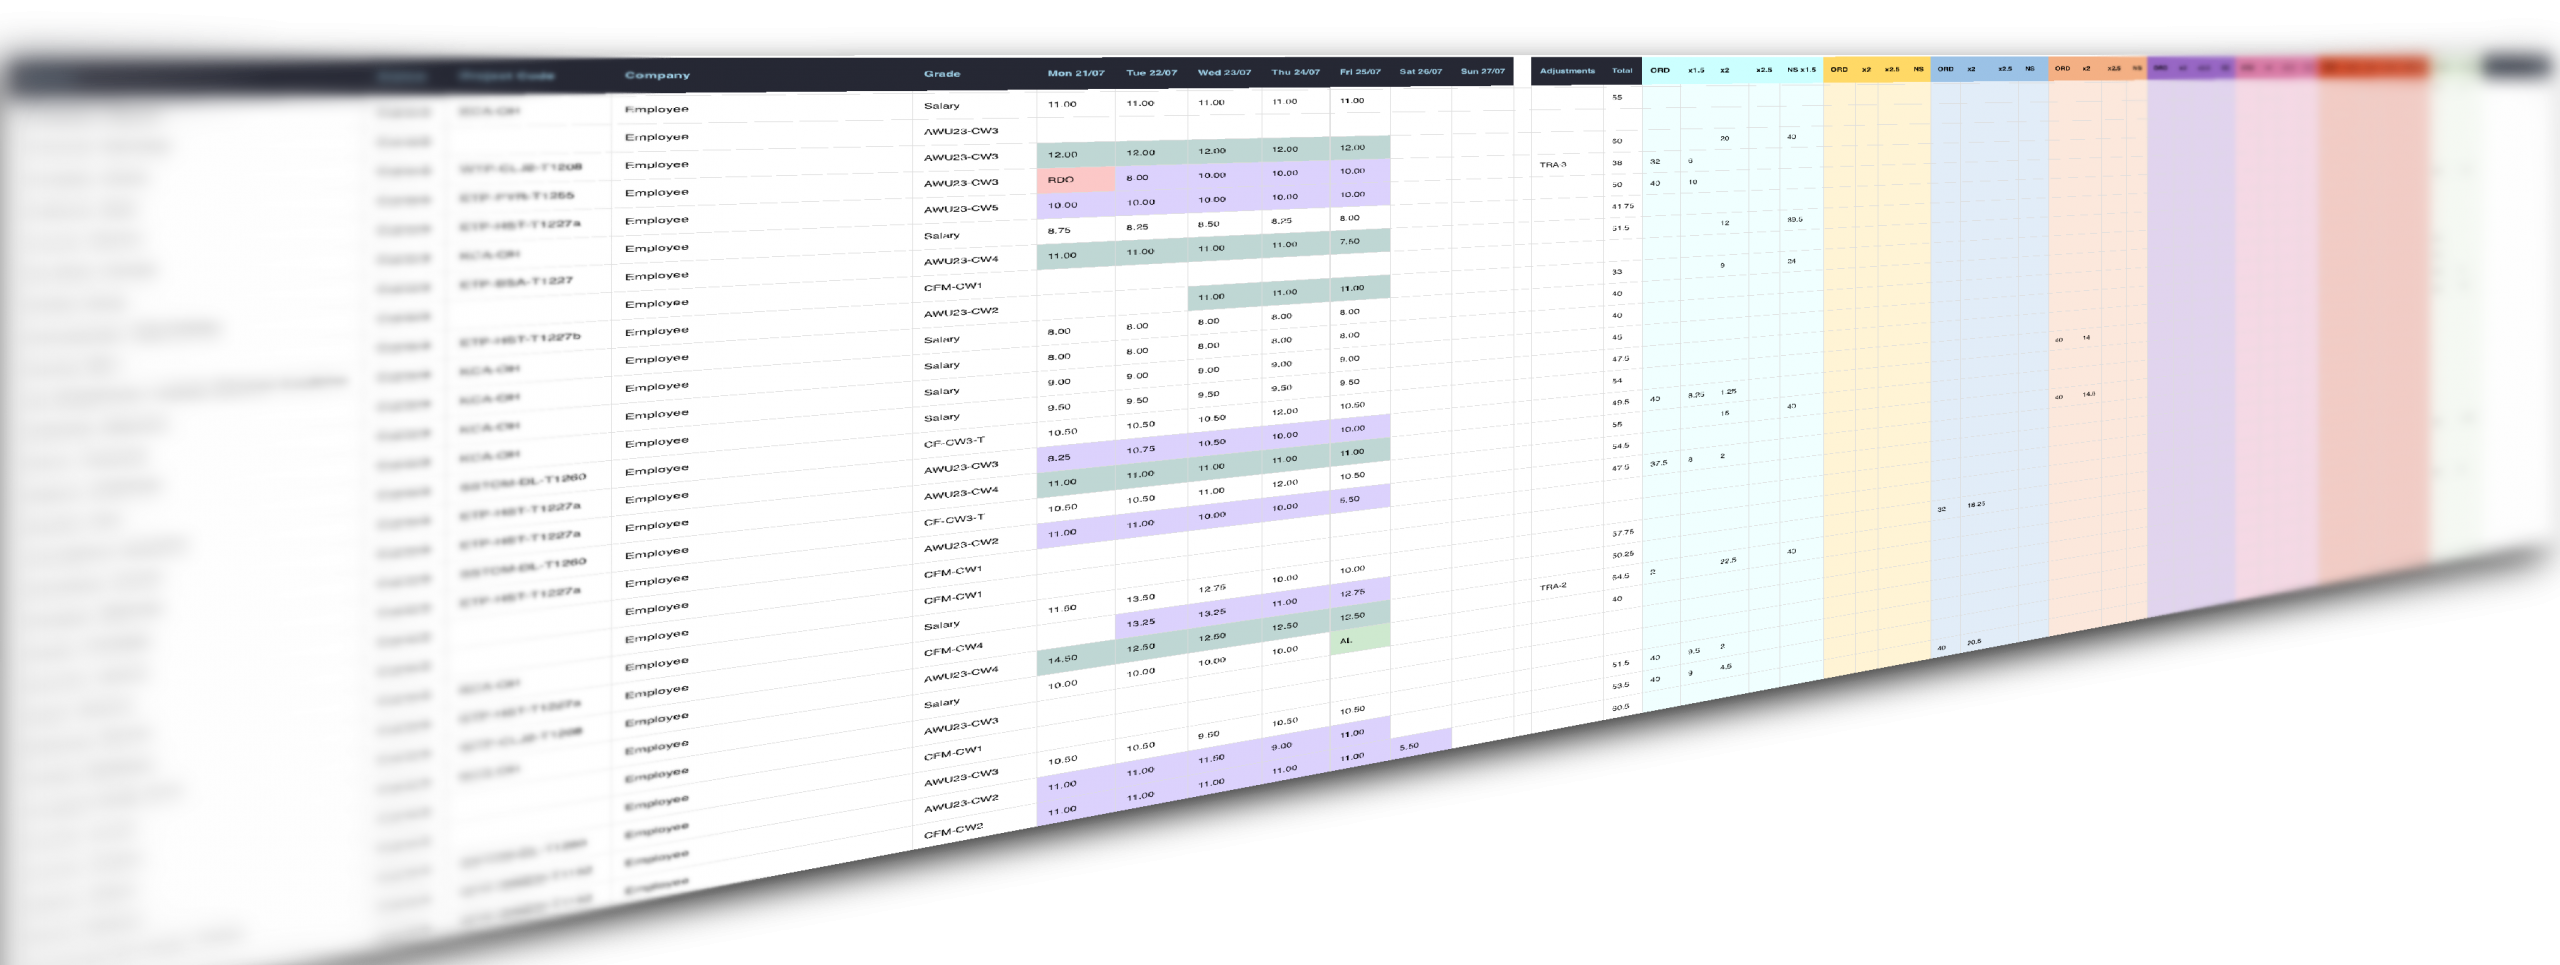Select the NS x1.5 column header
The height and width of the screenshot is (965, 2560).
pyautogui.click(x=1801, y=70)
